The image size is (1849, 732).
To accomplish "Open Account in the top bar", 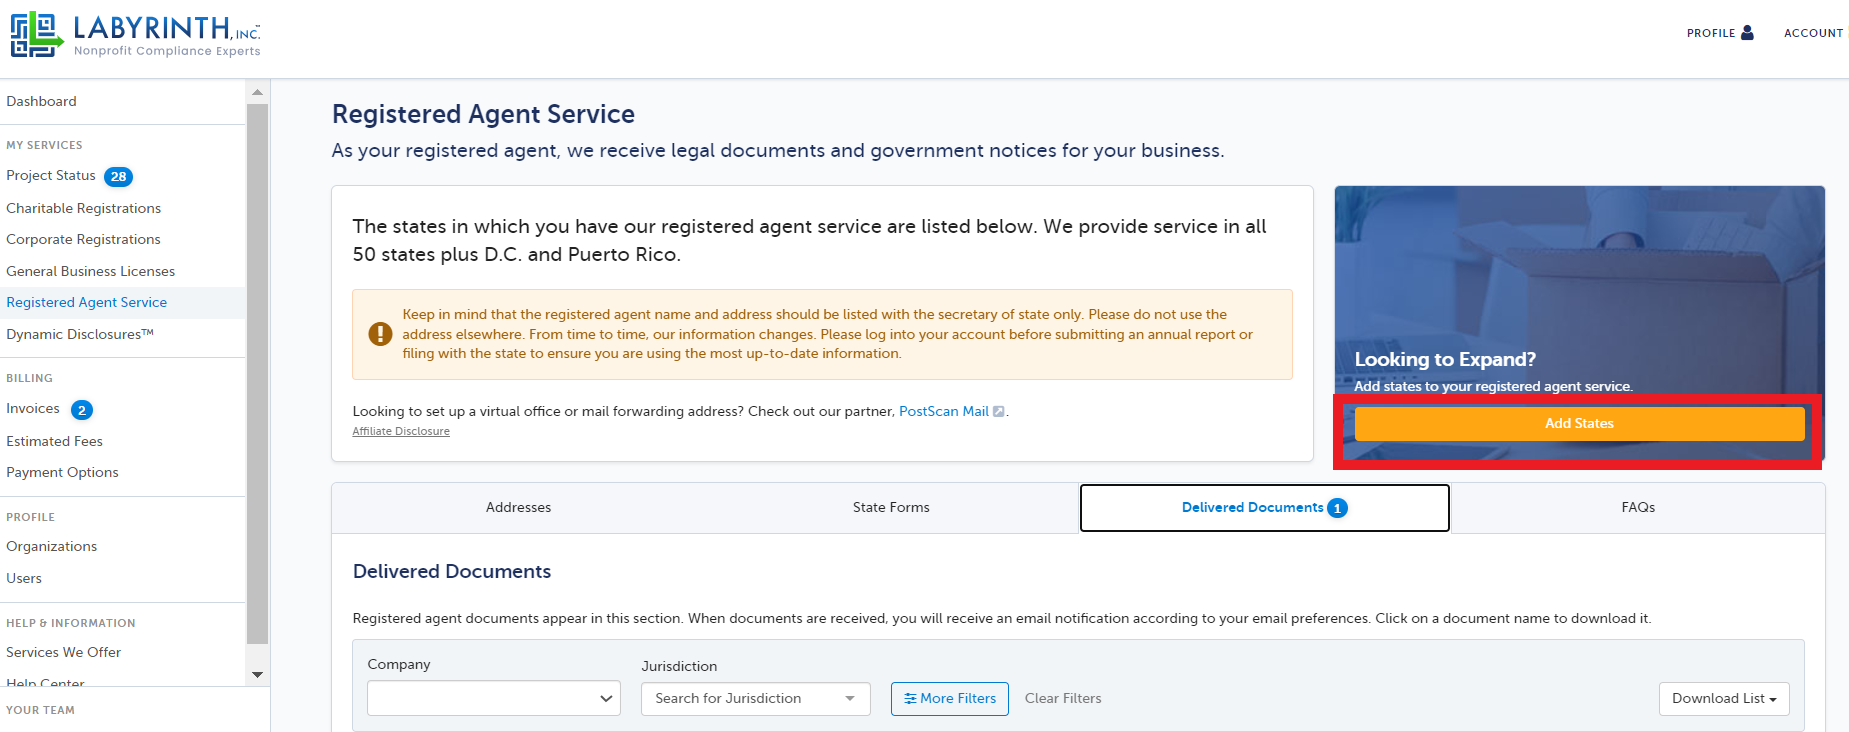I will point(1813,33).
